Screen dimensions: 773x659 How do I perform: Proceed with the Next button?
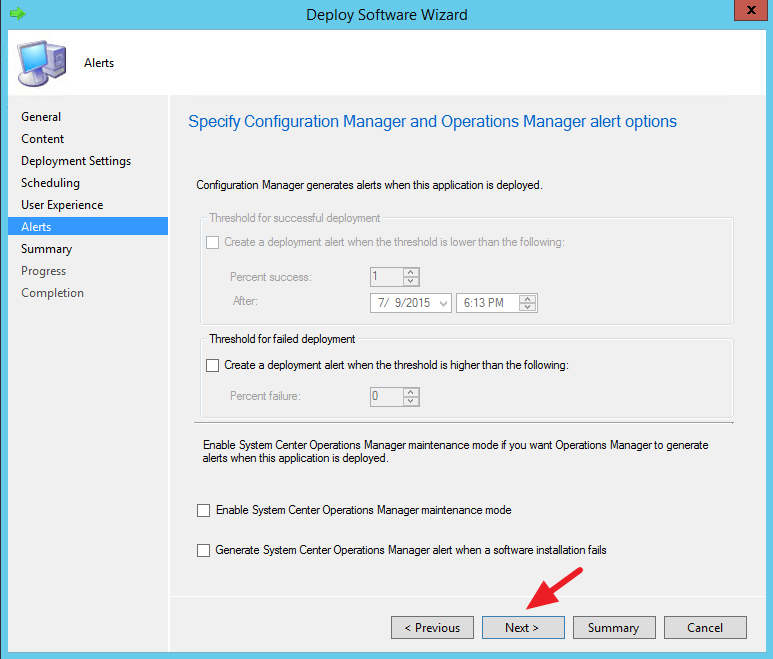pyautogui.click(x=523, y=627)
